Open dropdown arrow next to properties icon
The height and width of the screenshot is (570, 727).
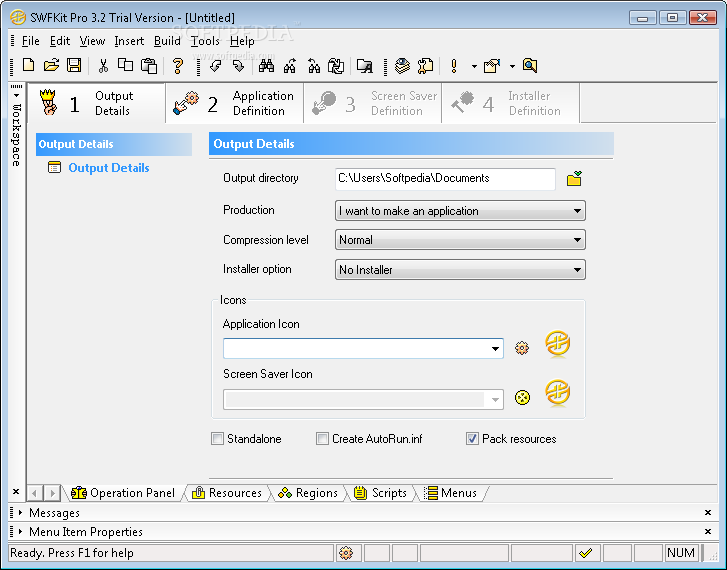pos(512,66)
